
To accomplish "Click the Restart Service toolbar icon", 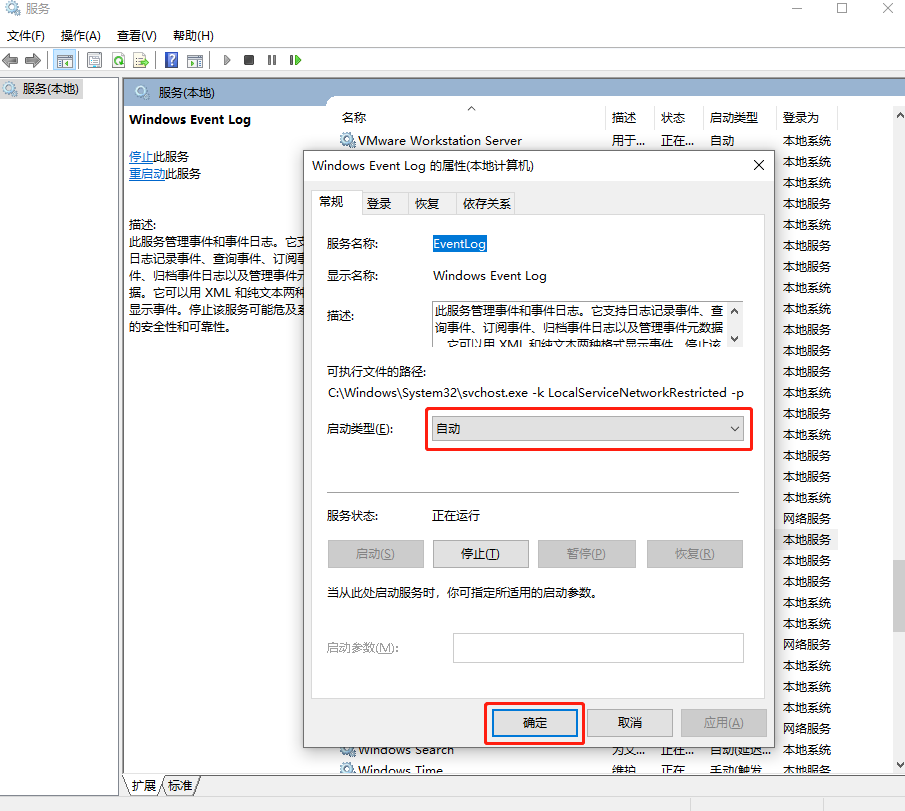I will pyautogui.click(x=294, y=59).
